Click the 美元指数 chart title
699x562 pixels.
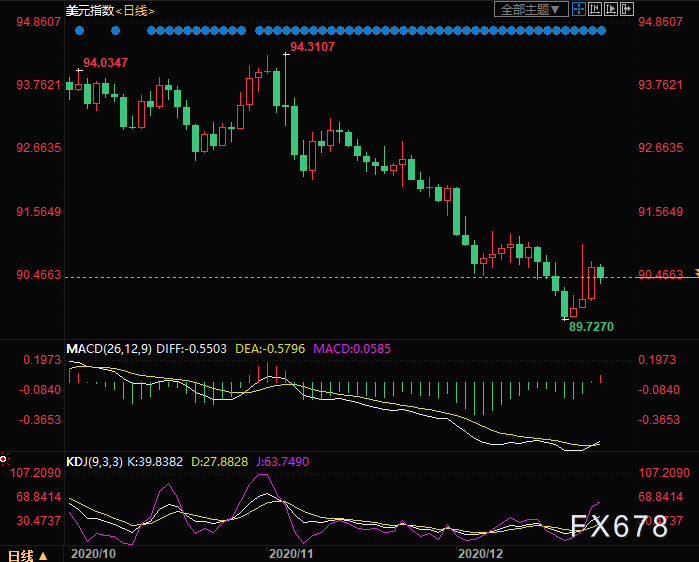(88, 10)
